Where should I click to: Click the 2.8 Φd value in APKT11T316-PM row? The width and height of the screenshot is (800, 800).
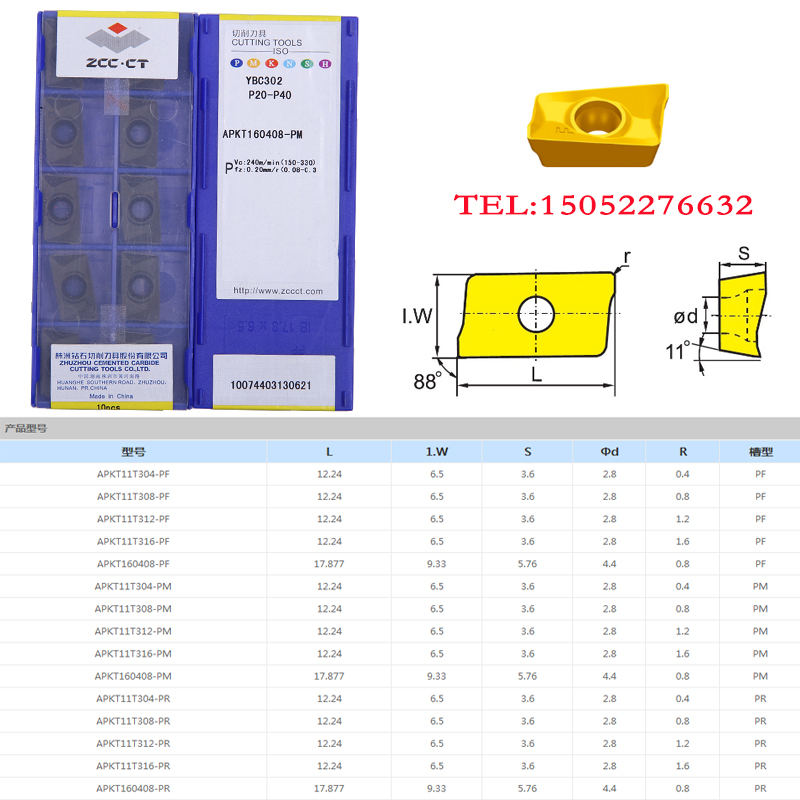click(x=609, y=654)
